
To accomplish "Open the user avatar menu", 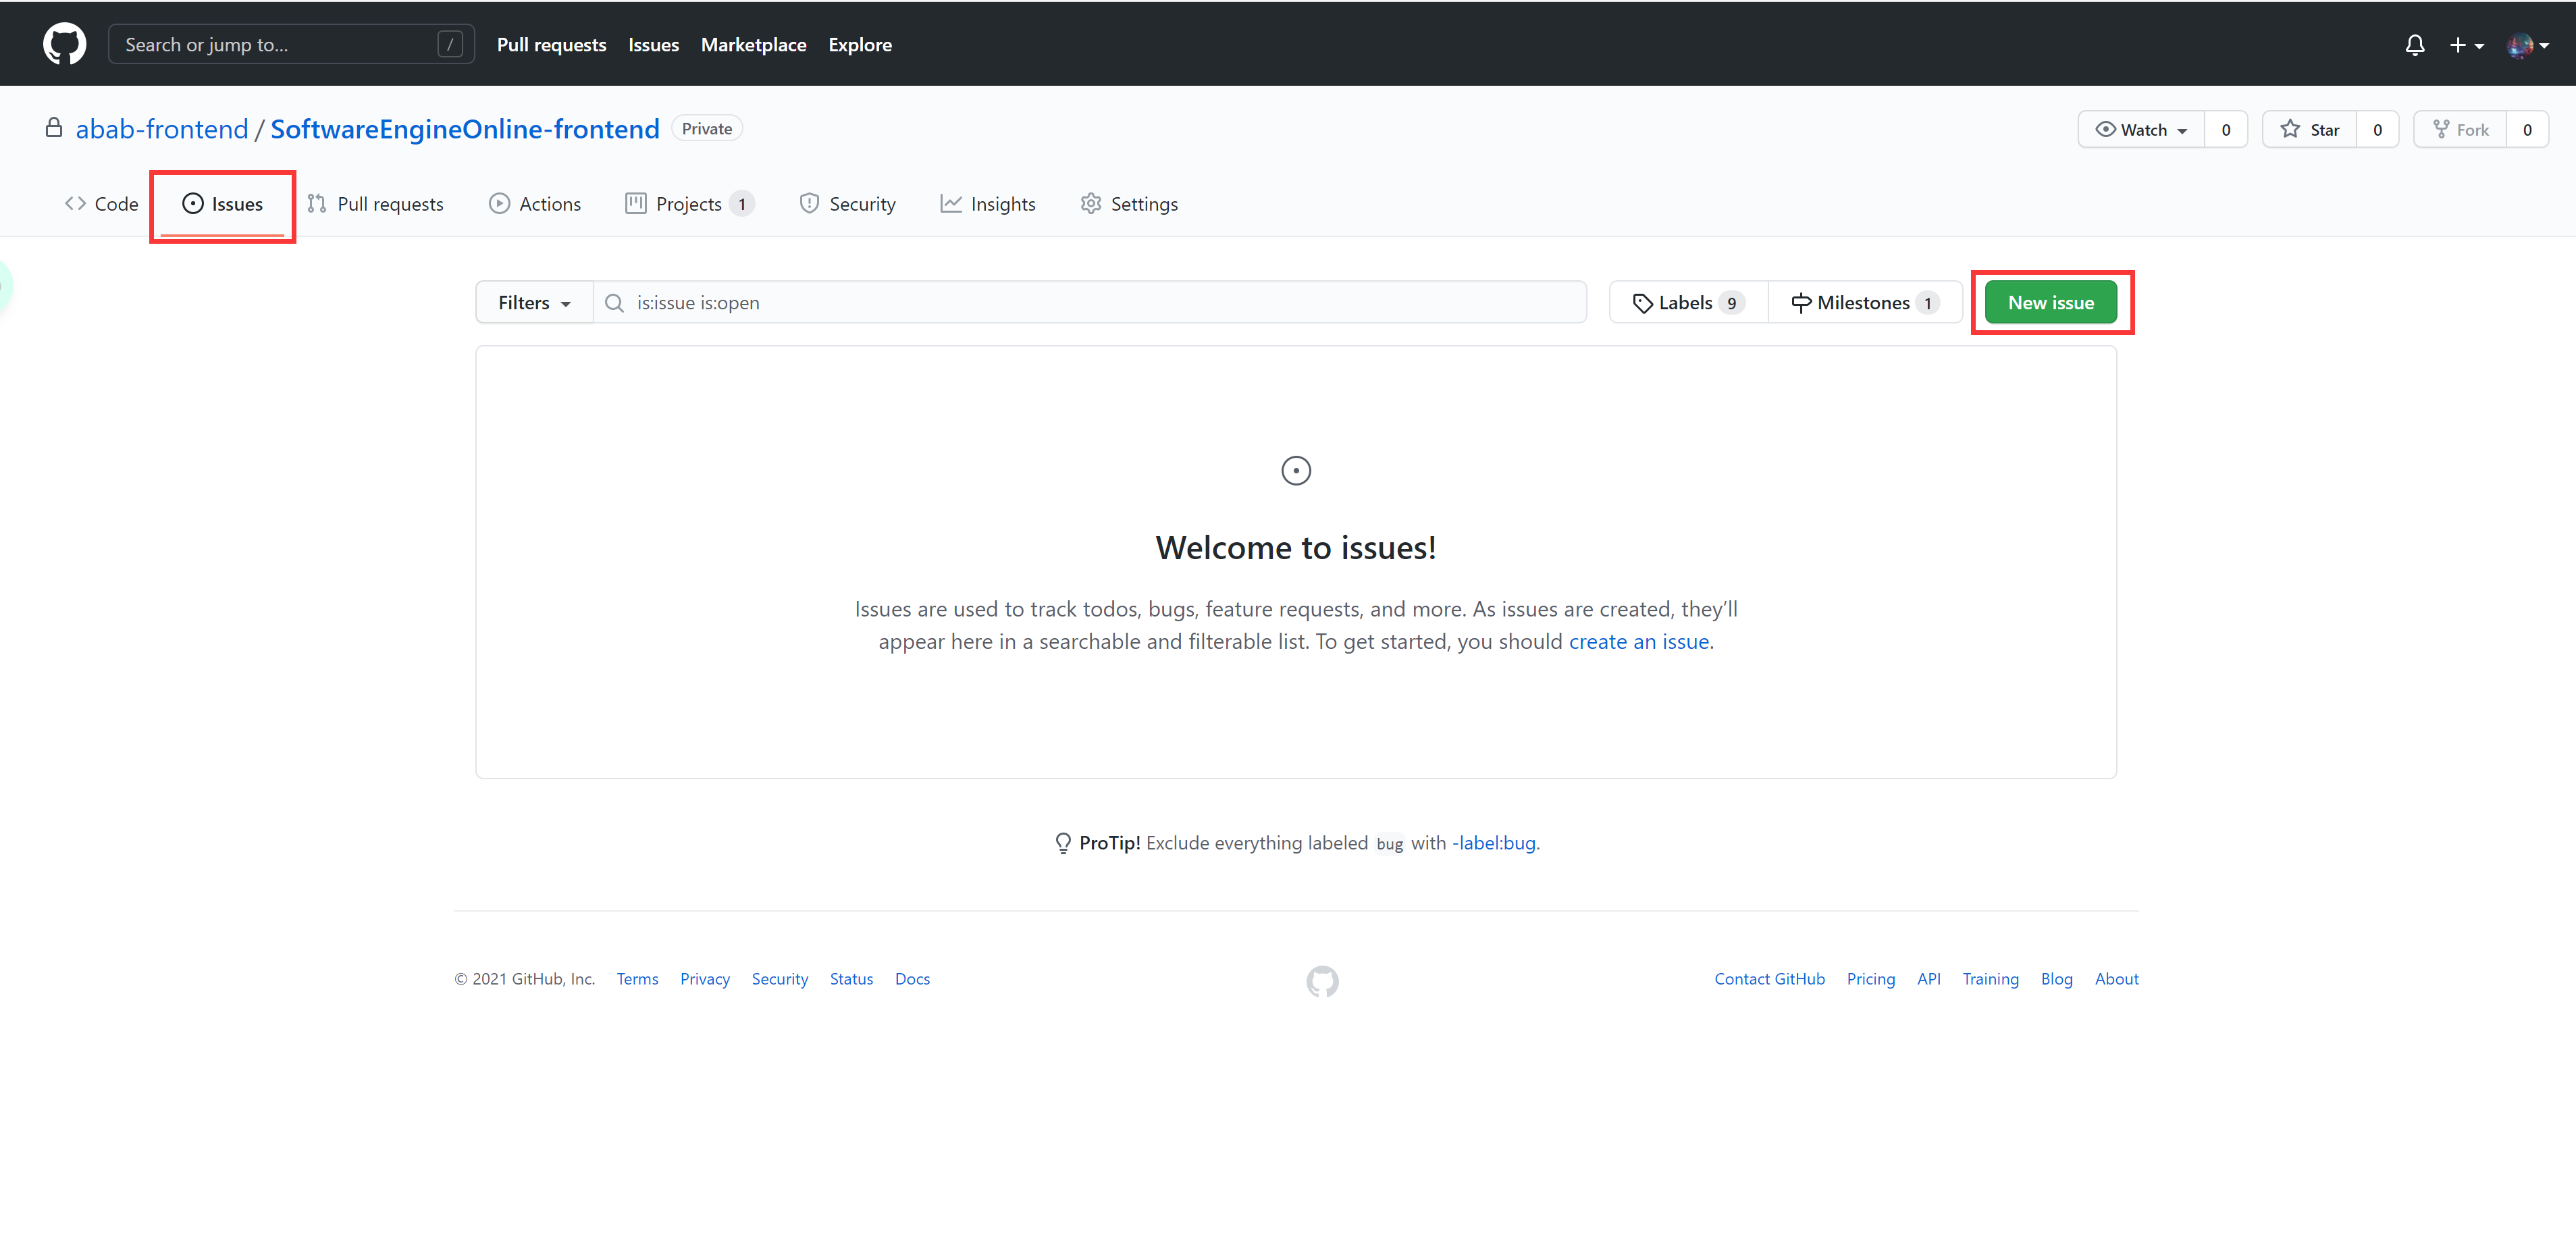I will tap(2527, 45).
